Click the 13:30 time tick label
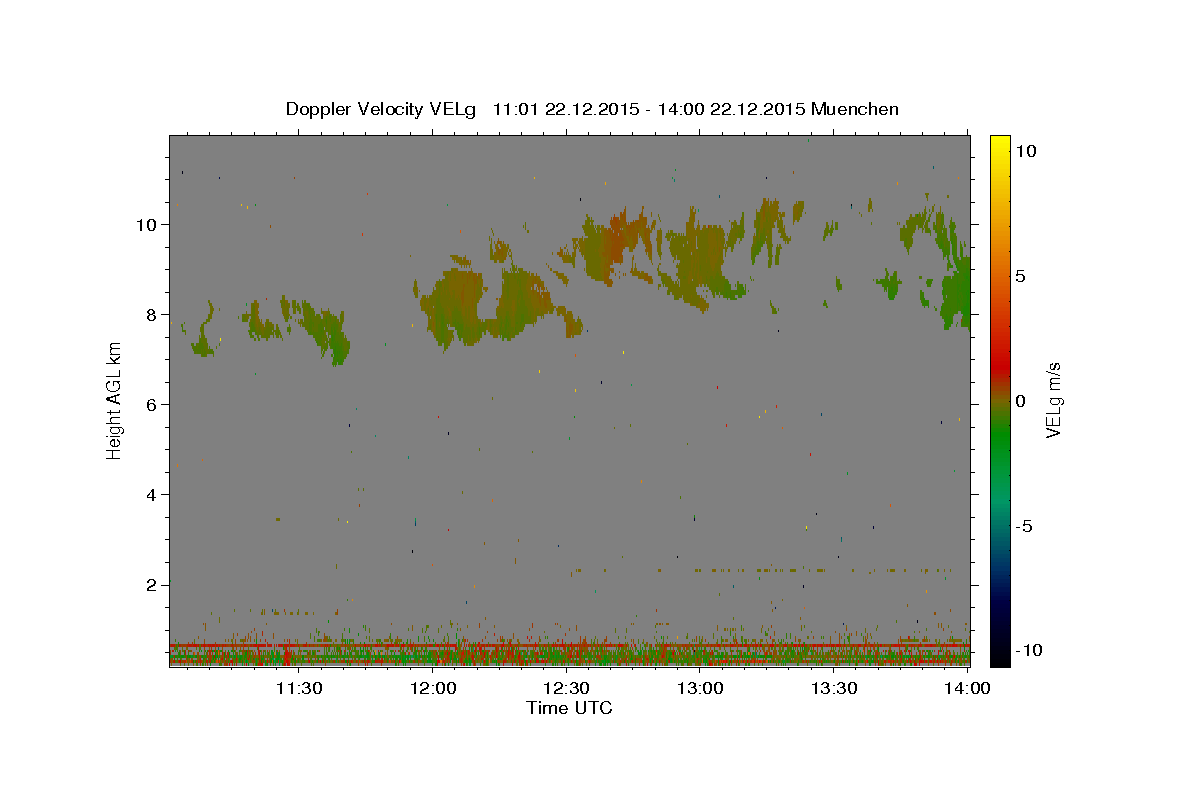The height and width of the screenshot is (800, 1200). tap(834, 688)
